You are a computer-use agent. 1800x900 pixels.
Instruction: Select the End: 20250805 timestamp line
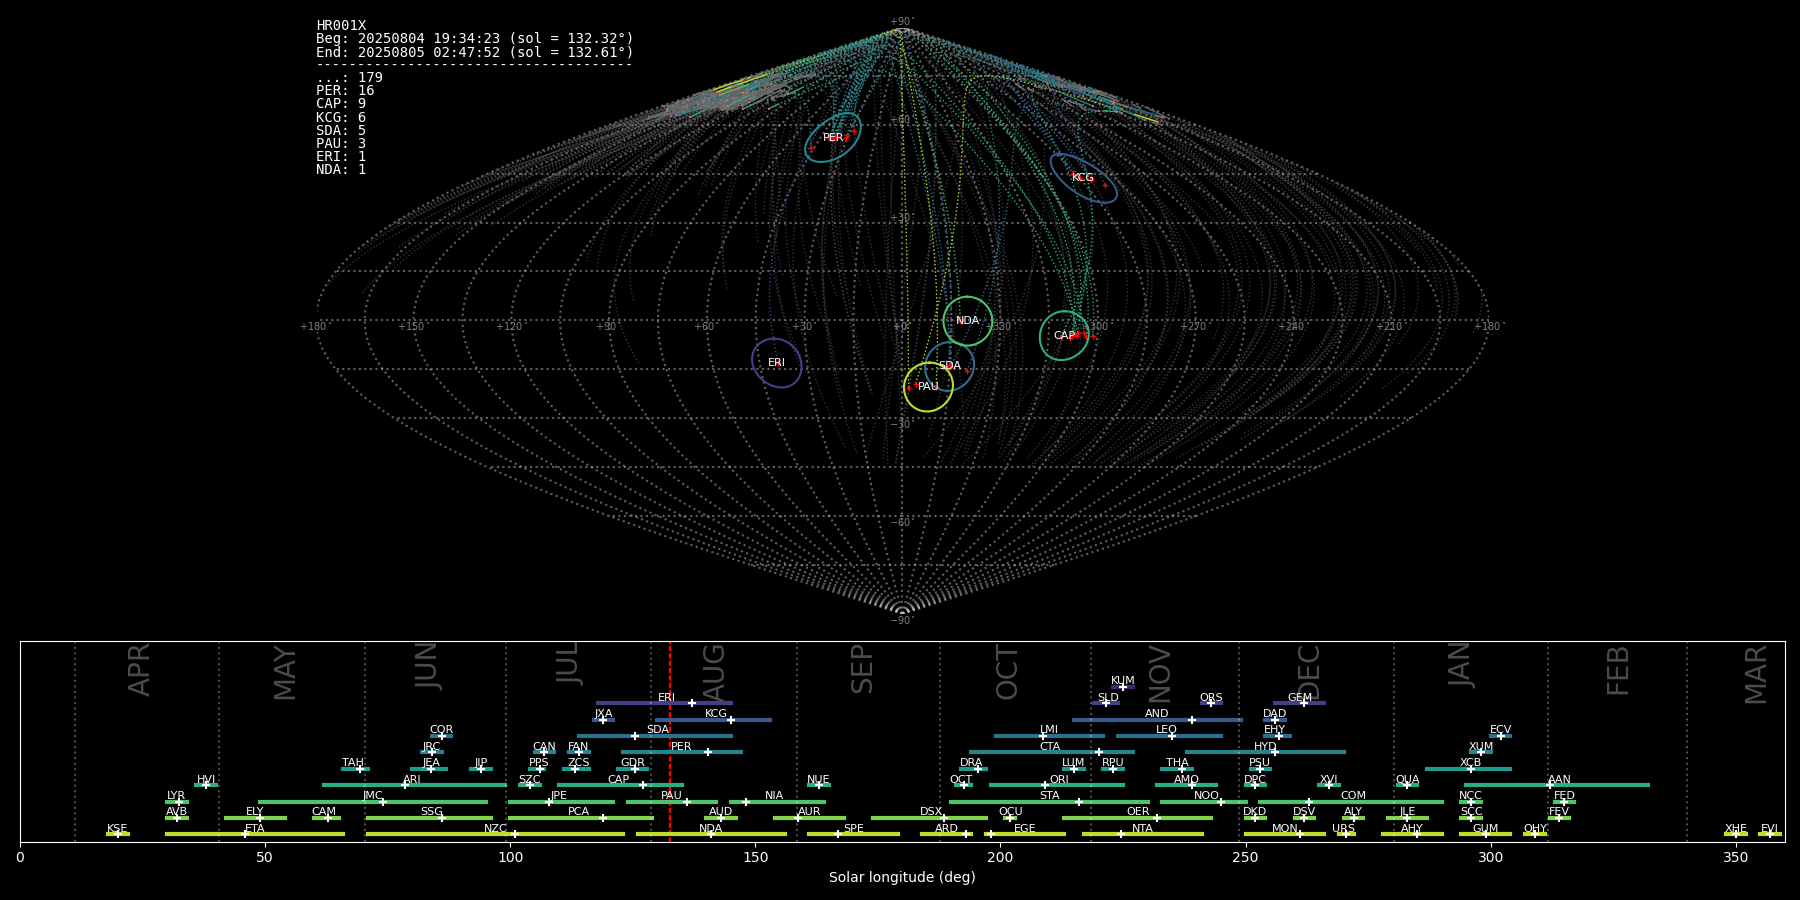click(475, 52)
